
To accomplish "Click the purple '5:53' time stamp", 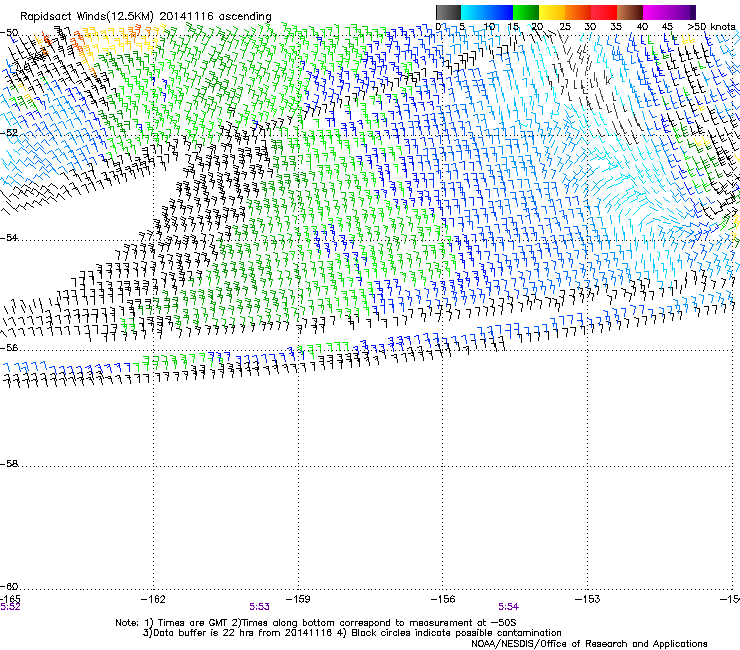I will click(x=260, y=607).
